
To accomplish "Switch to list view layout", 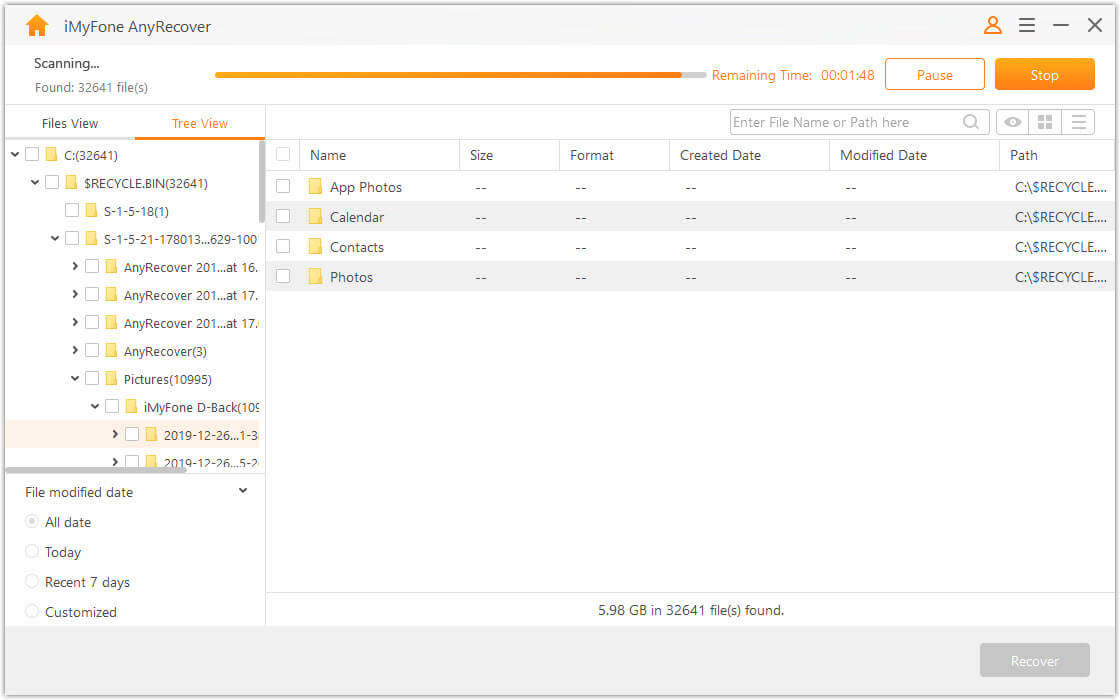I will click(1078, 121).
